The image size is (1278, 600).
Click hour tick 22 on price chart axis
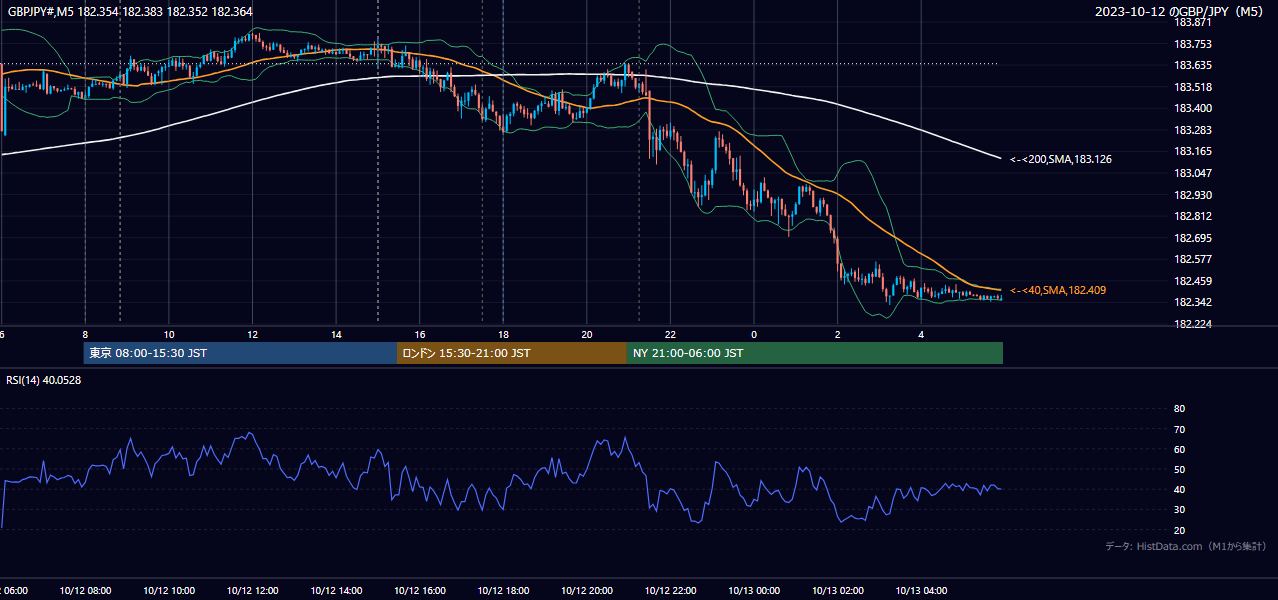click(670, 334)
